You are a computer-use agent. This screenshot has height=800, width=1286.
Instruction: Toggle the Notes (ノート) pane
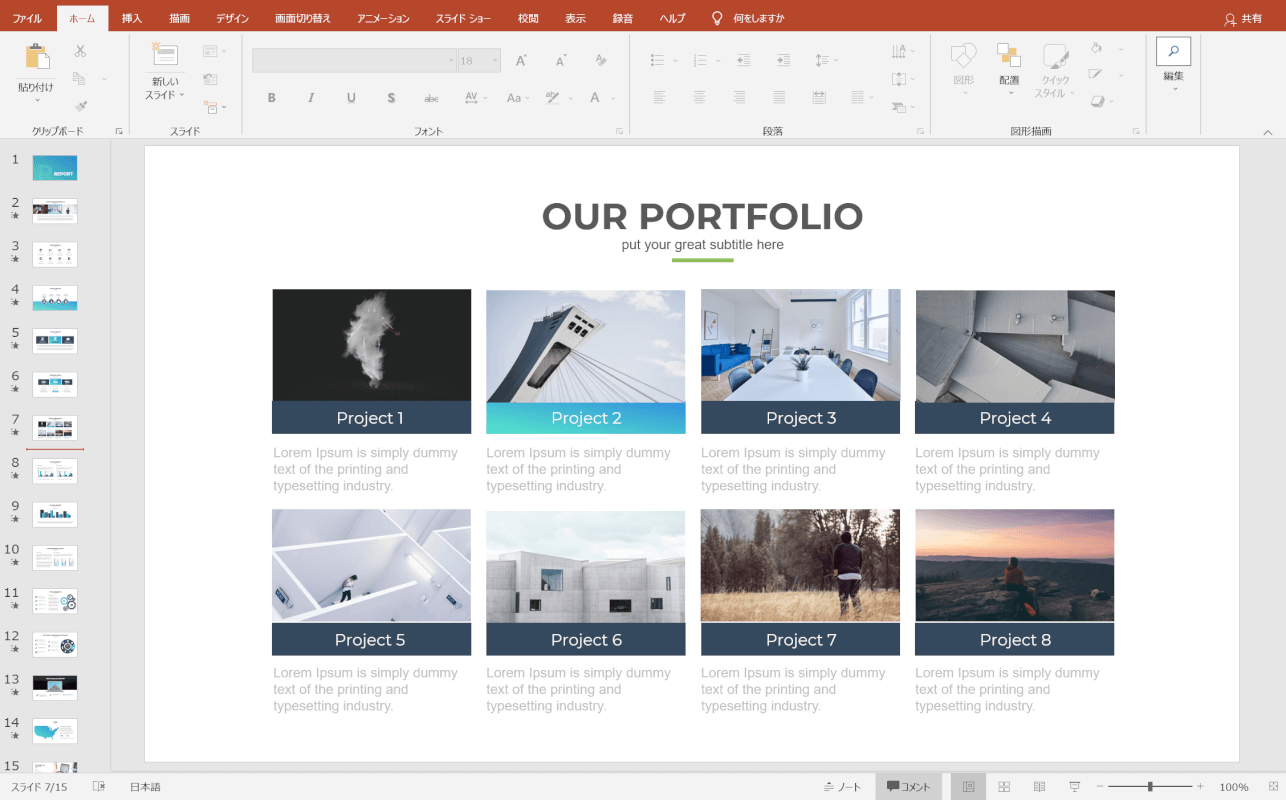click(843, 787)
